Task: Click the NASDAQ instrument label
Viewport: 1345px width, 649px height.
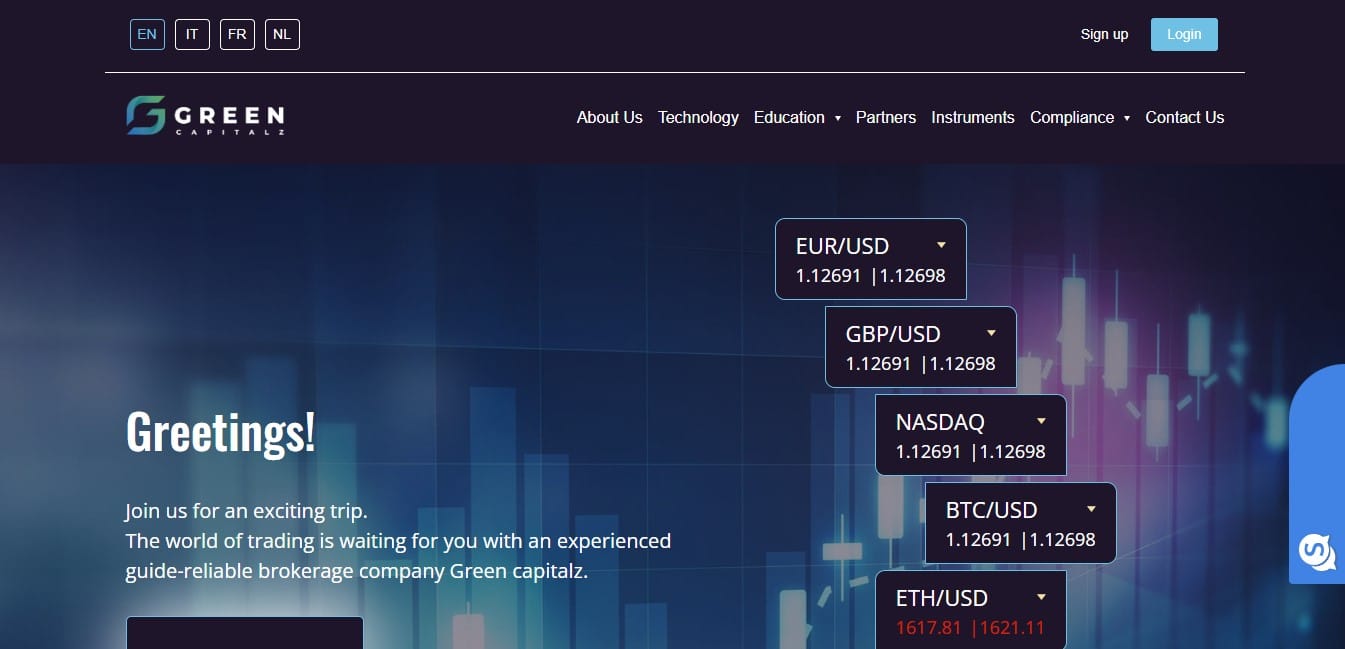Action: 940,422
